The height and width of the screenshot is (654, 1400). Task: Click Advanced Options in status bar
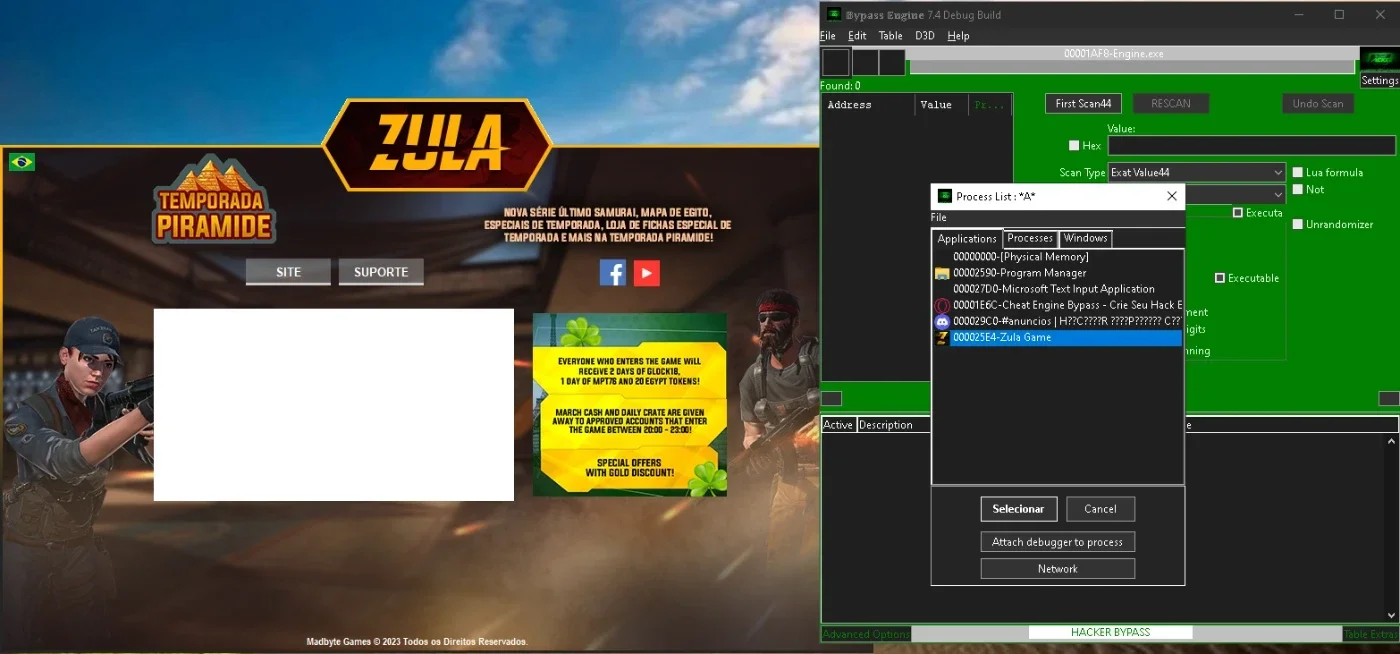[866, 634]
